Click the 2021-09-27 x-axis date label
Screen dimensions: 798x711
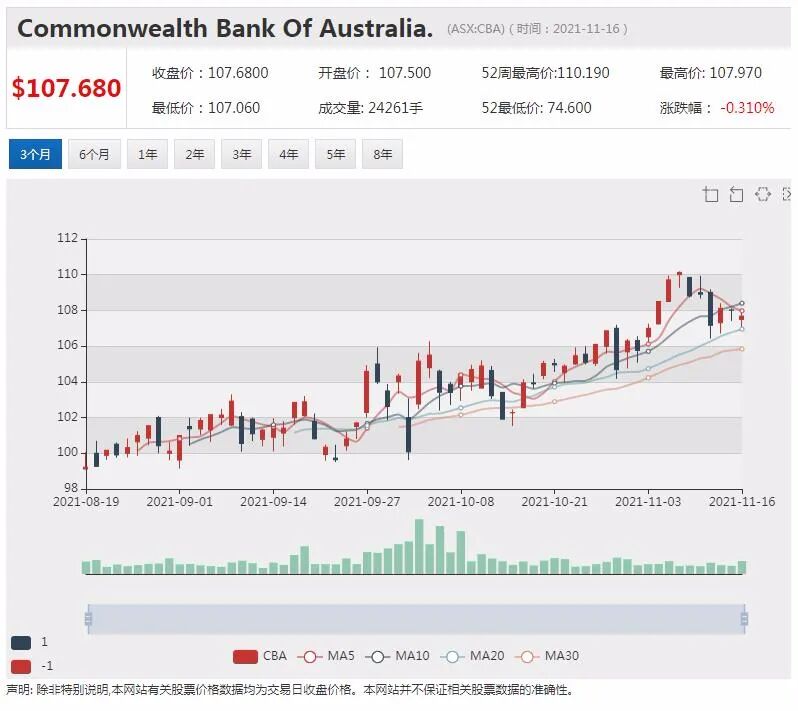coord(367,502)
